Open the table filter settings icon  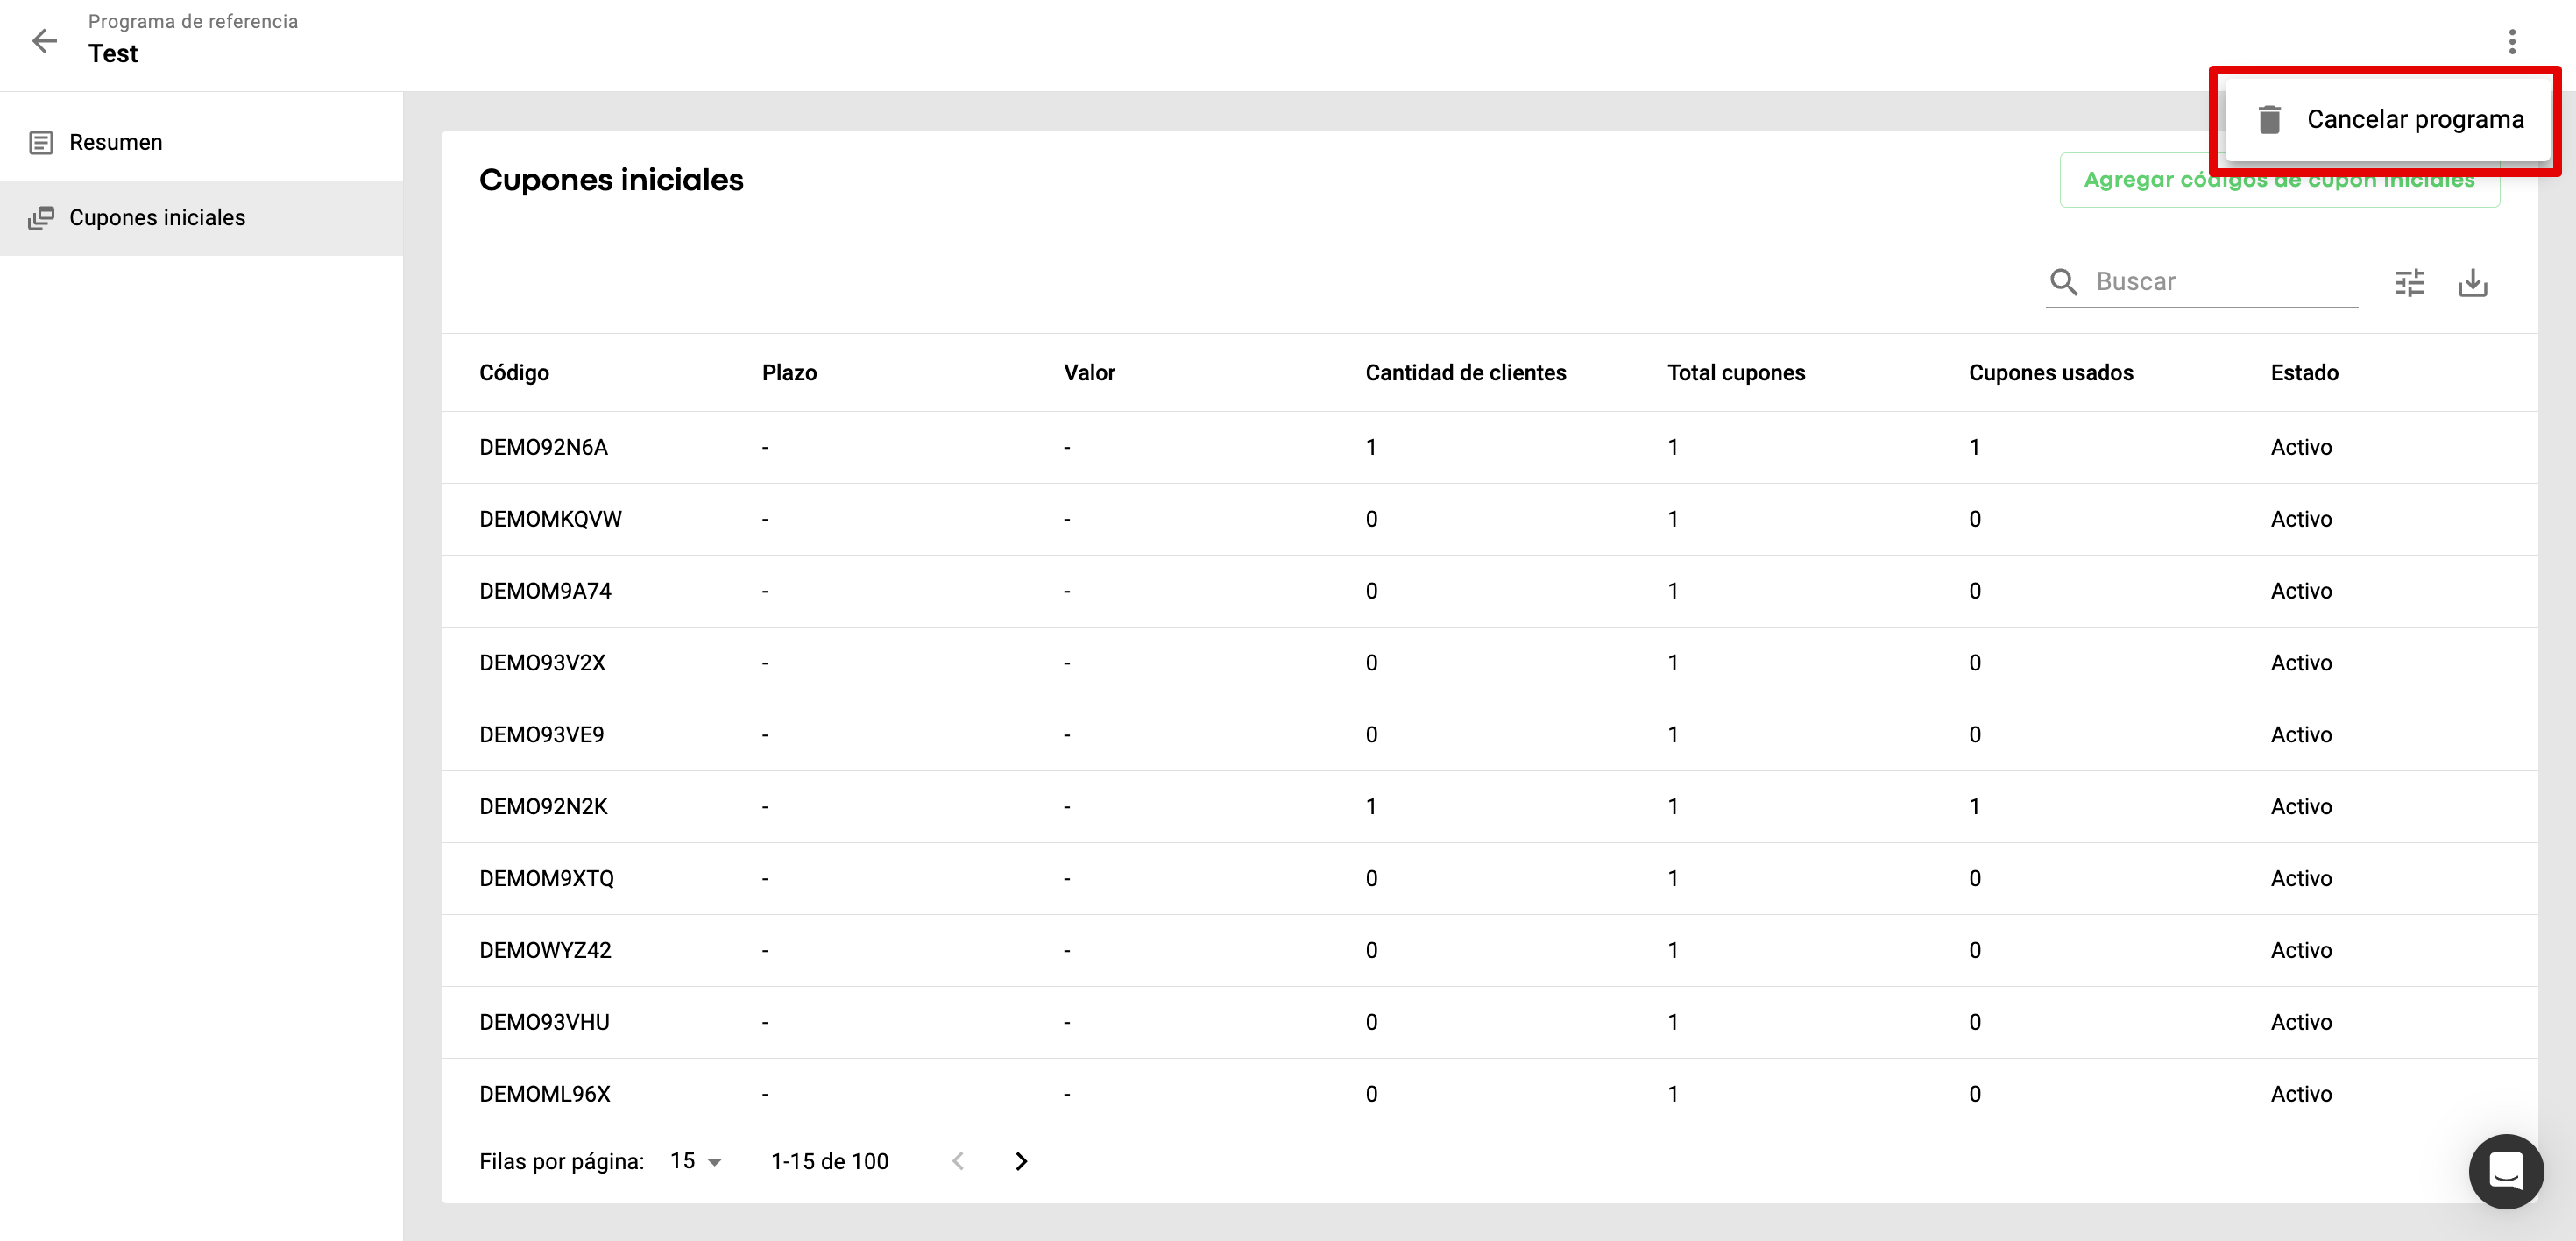click(2409, 283)
